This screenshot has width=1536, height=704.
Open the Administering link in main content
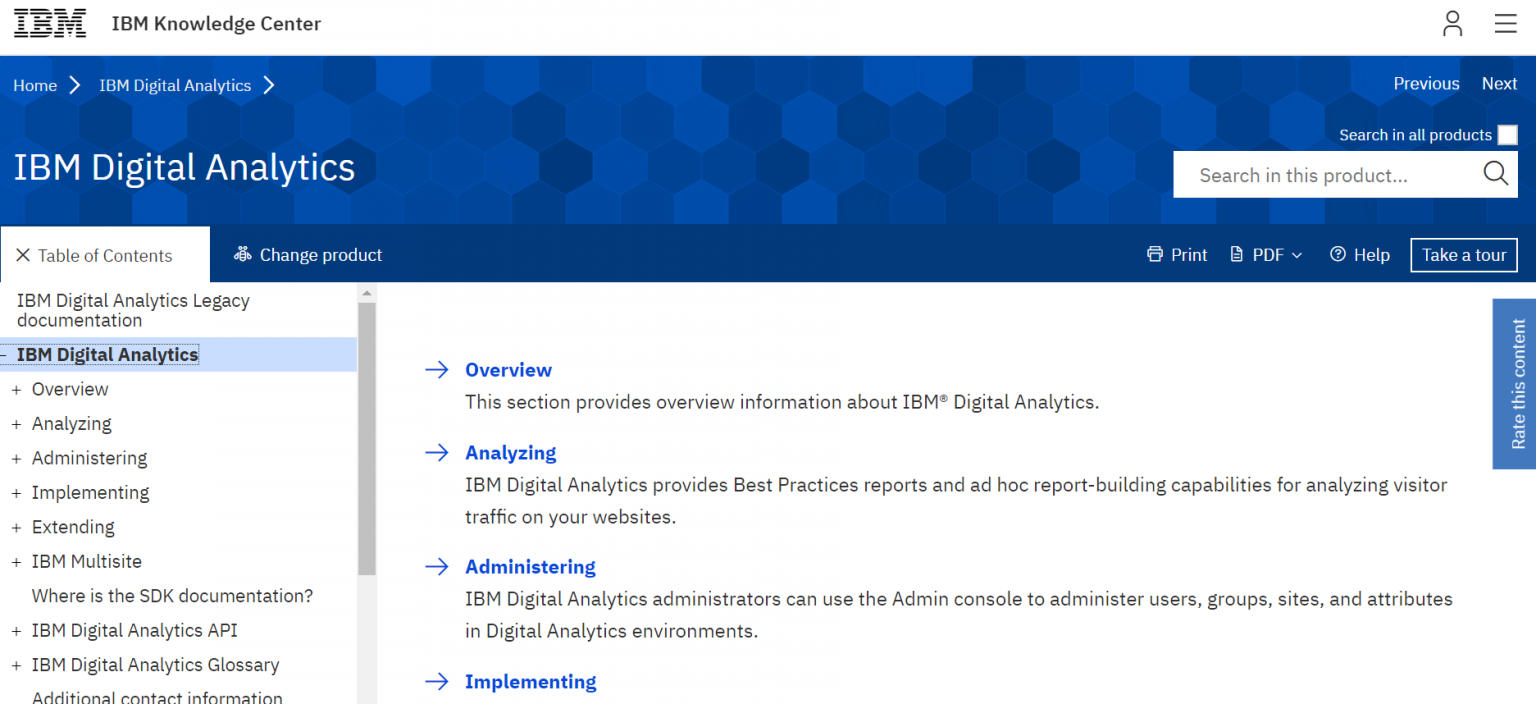530,566
